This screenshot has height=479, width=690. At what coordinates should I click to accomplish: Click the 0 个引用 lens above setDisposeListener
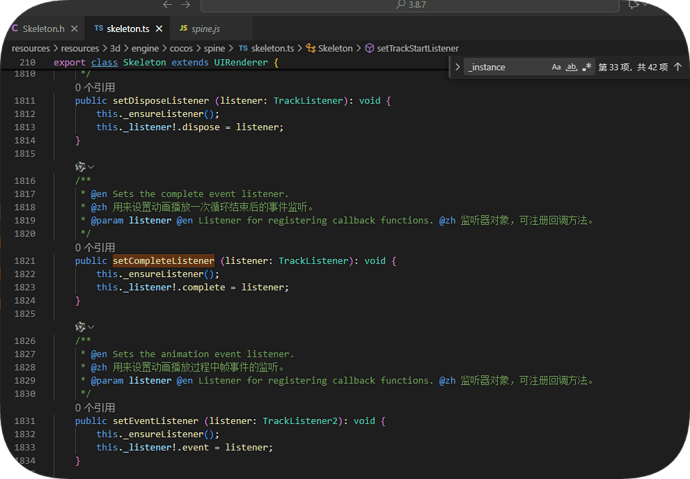(x=95, y=87)
